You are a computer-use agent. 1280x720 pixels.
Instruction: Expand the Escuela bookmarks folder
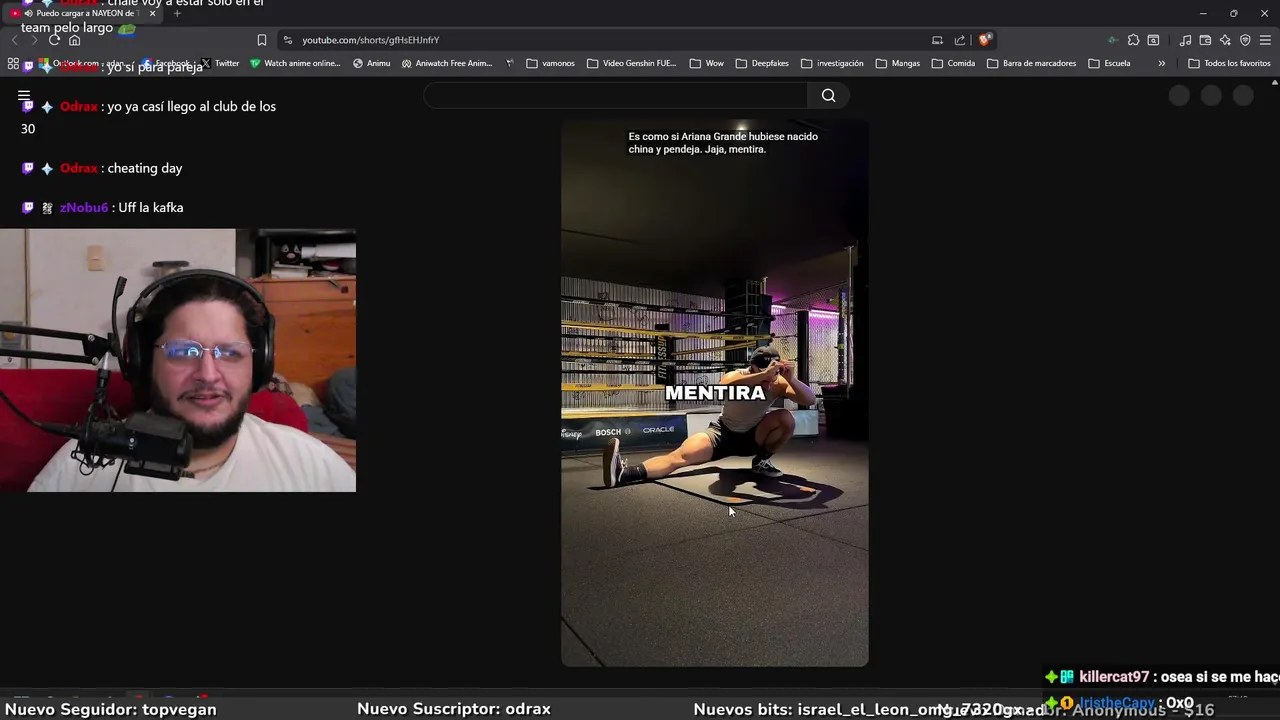1110,63
